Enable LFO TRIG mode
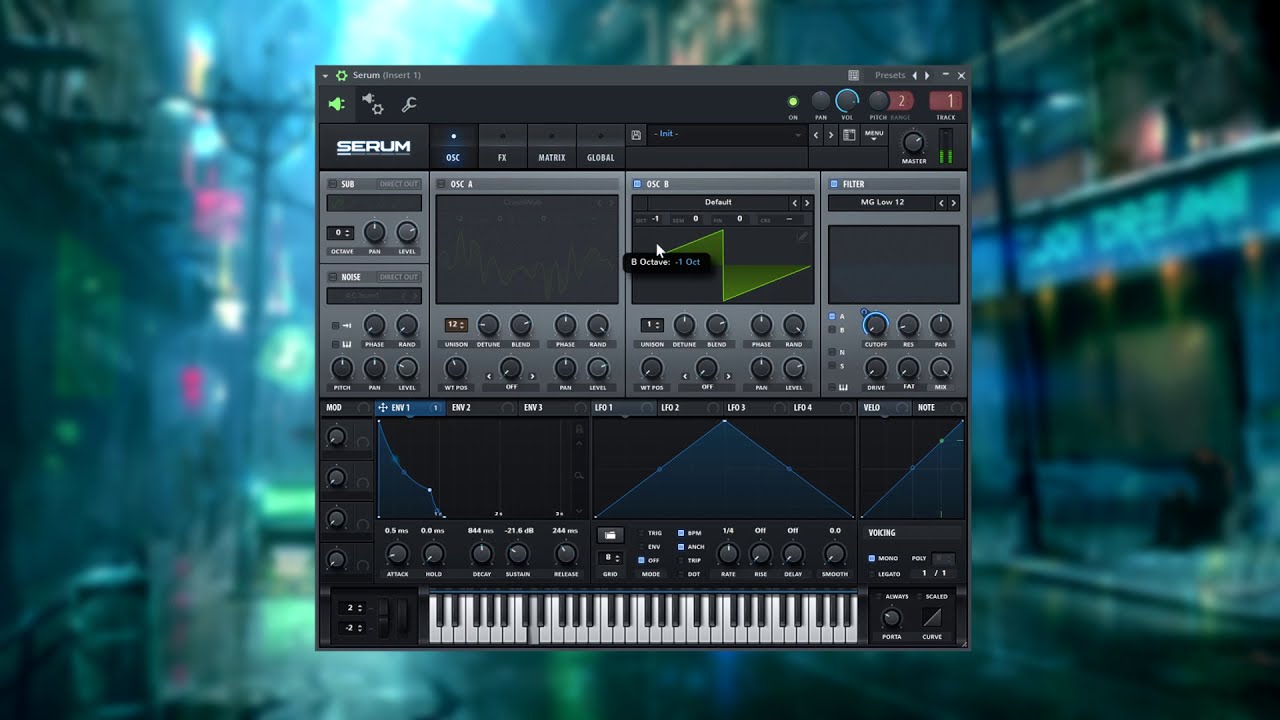1280x720 pixels. pos(642,533)
